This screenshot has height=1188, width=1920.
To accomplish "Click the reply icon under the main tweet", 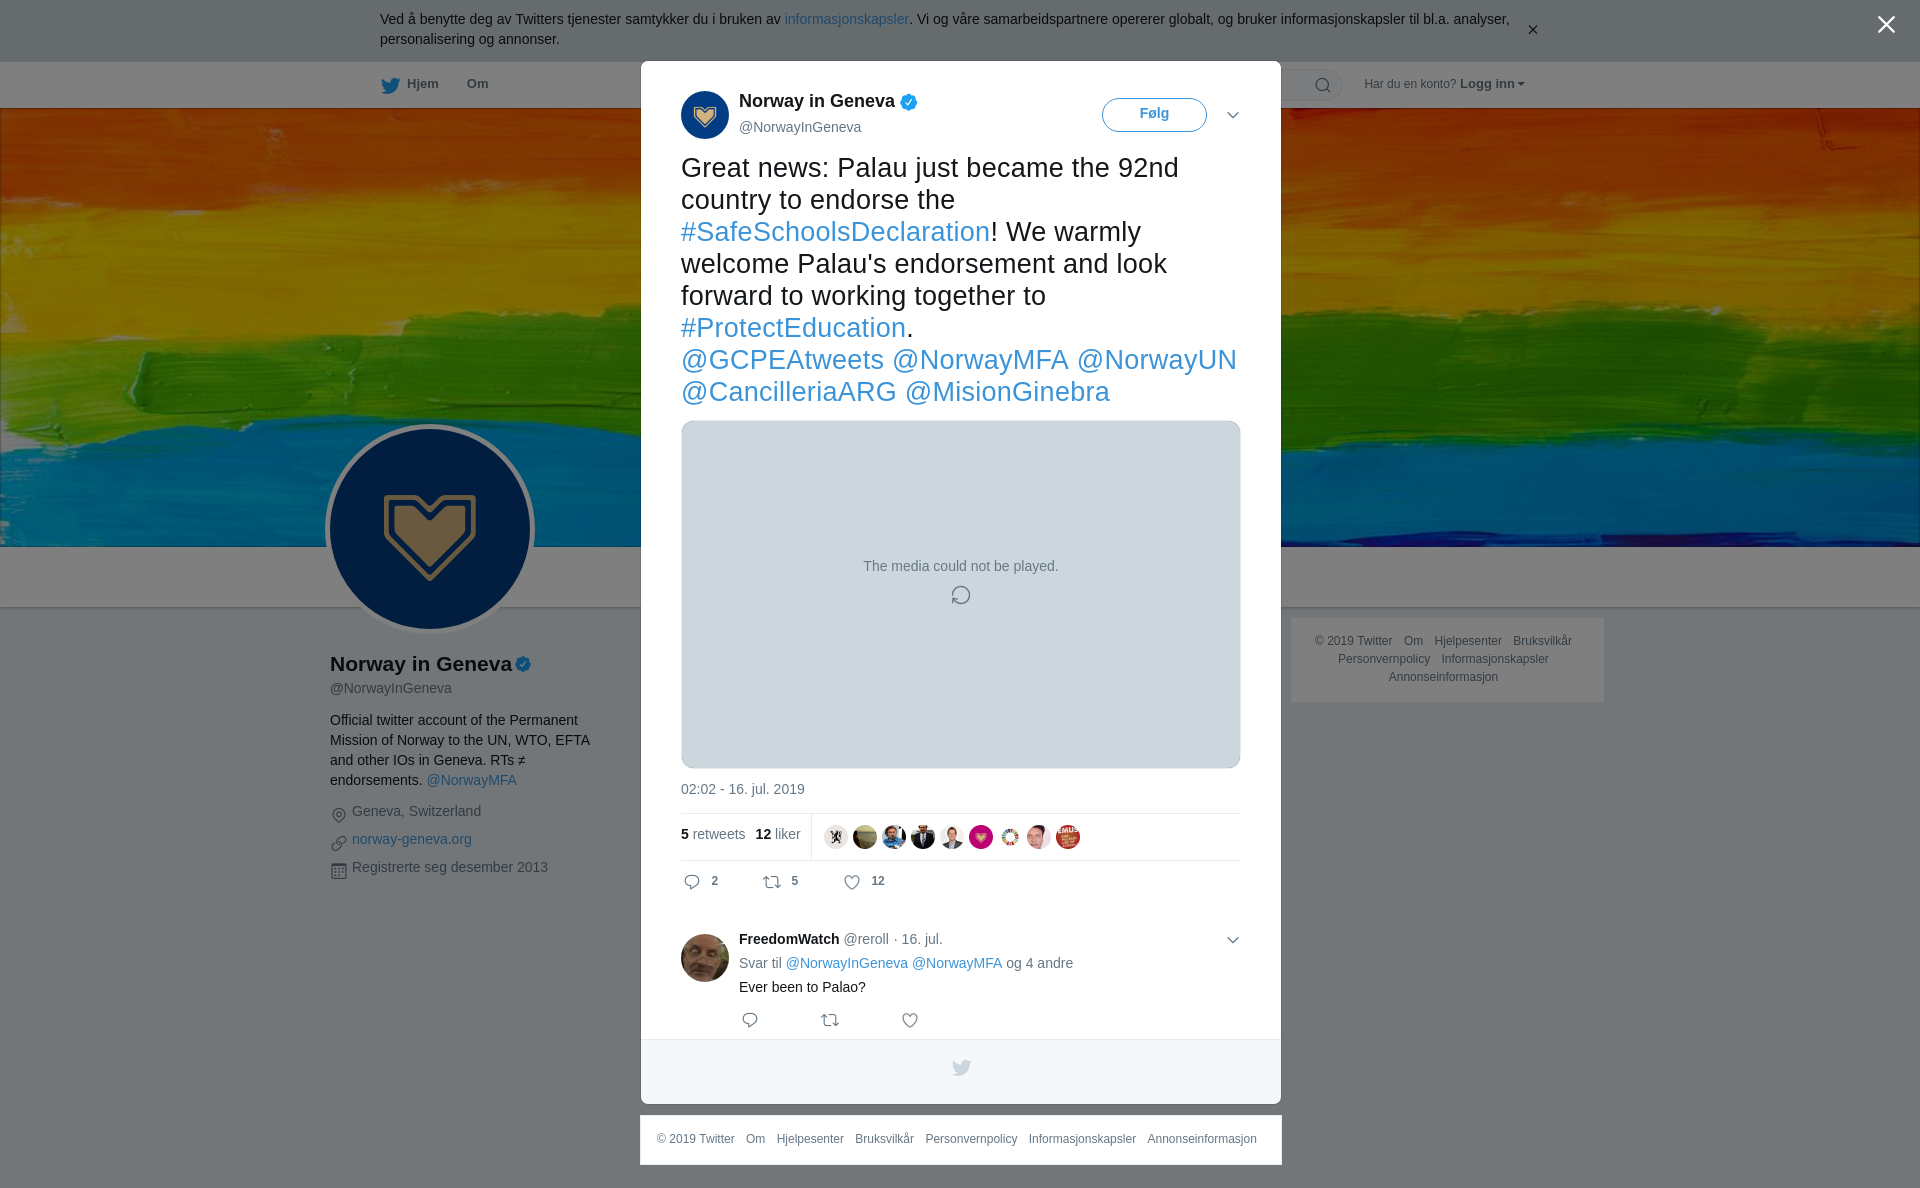I will pos(692,882).
